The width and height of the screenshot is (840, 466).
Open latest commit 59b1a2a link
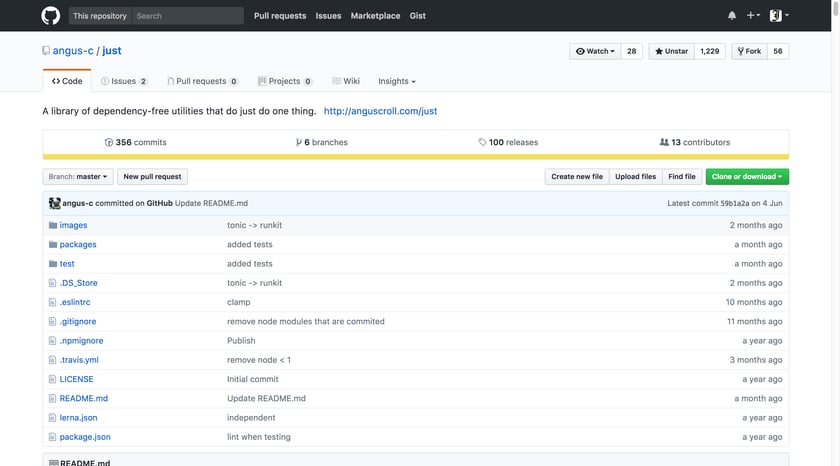734,204
